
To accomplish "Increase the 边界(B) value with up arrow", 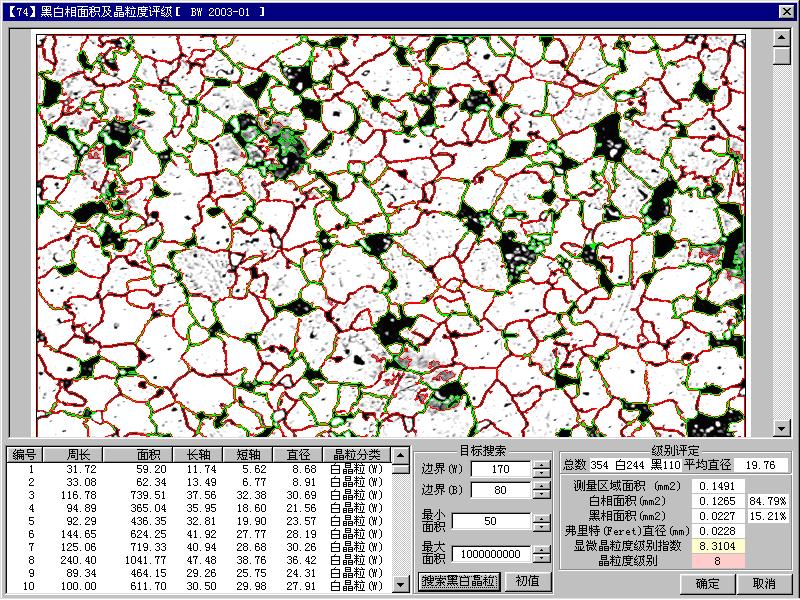I will pyautogui.click(x=541, y=485).
